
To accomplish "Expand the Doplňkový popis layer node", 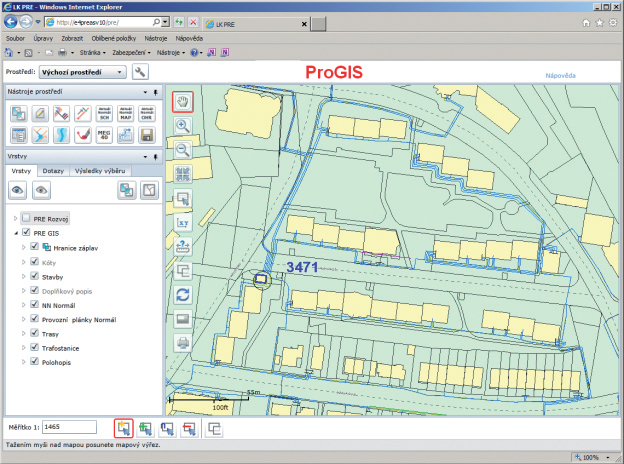I will pyautogui.click(x=23, y=291).
